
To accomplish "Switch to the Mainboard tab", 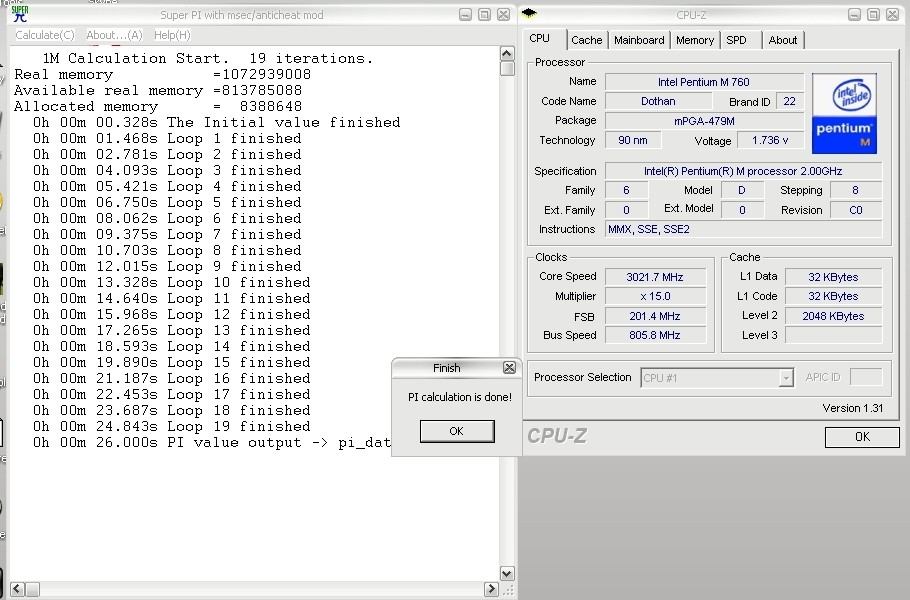I will [x=639, y=40].
